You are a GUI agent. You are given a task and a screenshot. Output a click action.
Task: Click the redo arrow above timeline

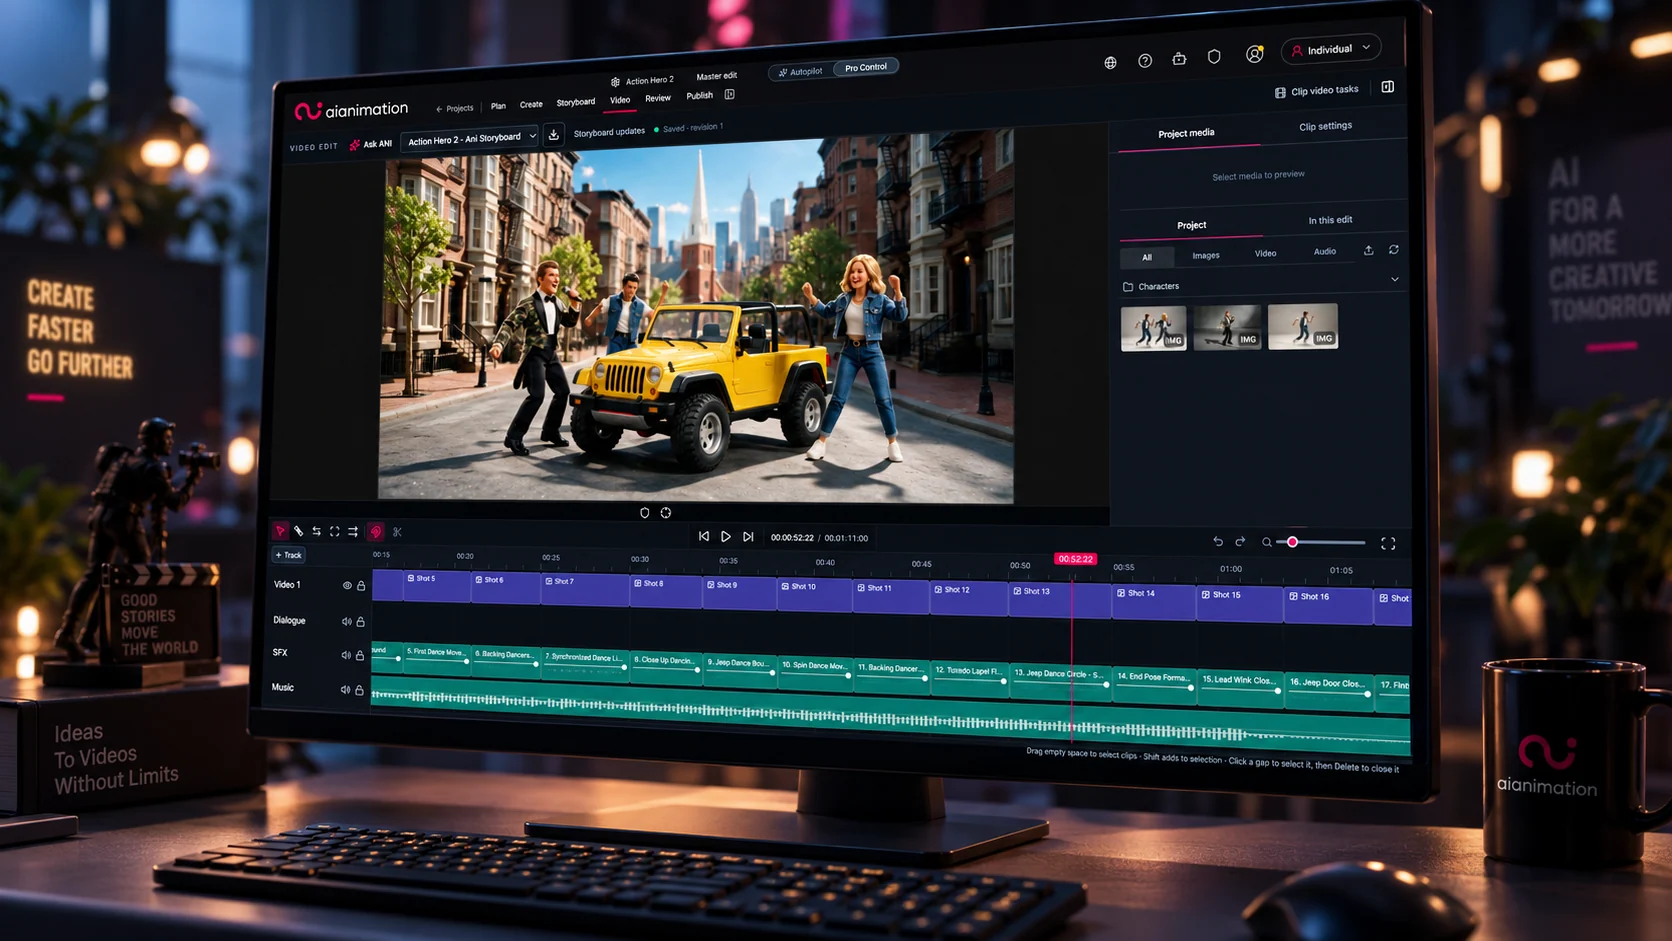1240,541
